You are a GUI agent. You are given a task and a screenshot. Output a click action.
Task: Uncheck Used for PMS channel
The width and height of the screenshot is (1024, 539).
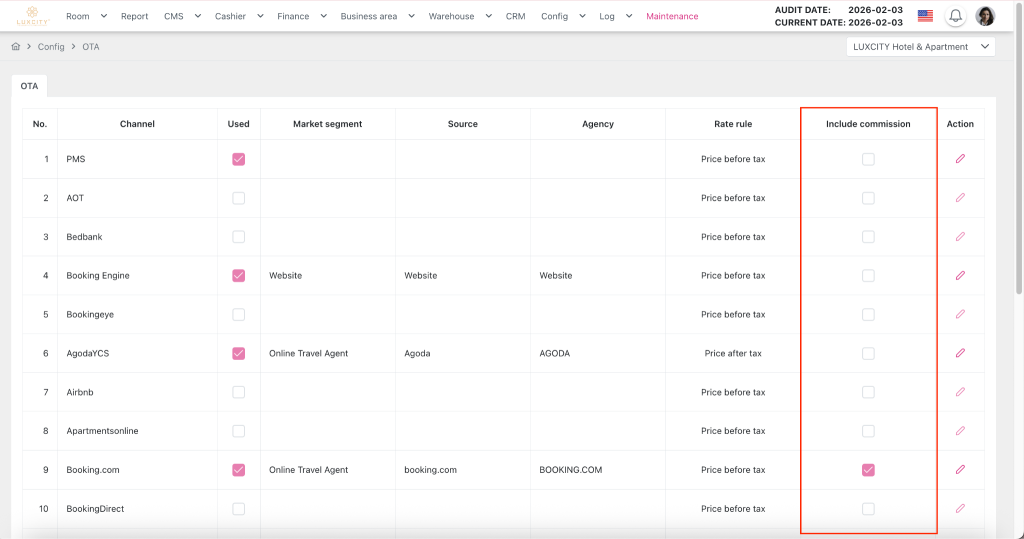coord(238,159)
